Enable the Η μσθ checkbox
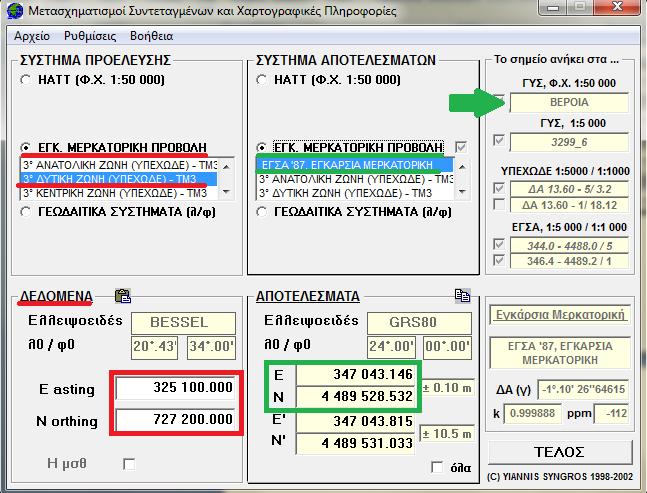The height and width of the screenshot is (493, 647). [x=129, y=464]
